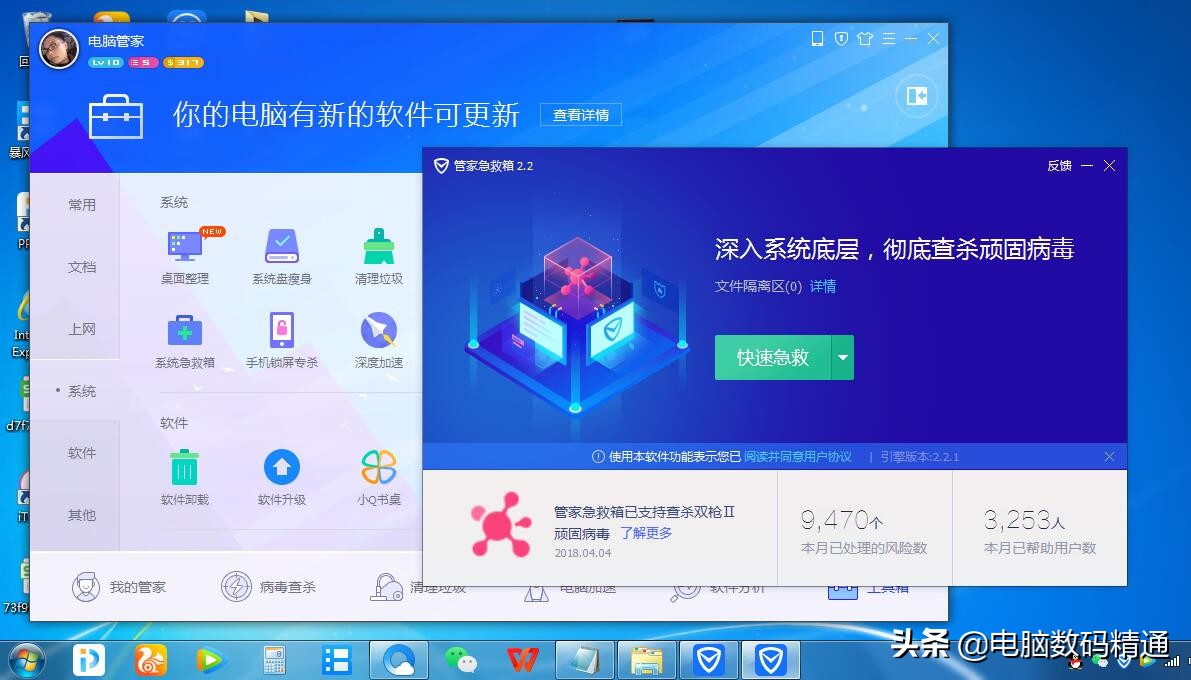Viewport: 1191px width, 680px height.
Task: Switch to the 其他 sidebar tab
Action: tap(82, 515)
